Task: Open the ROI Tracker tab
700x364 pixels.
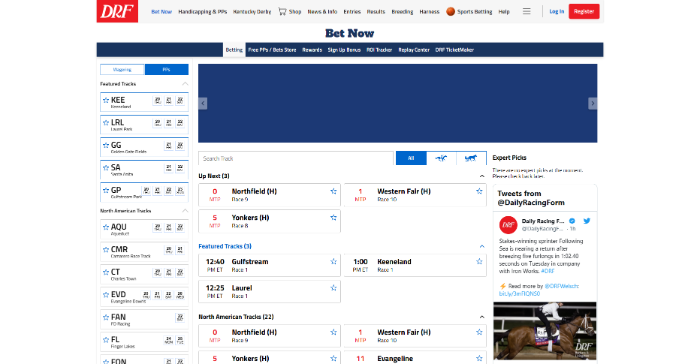Action: coord(379,50)
